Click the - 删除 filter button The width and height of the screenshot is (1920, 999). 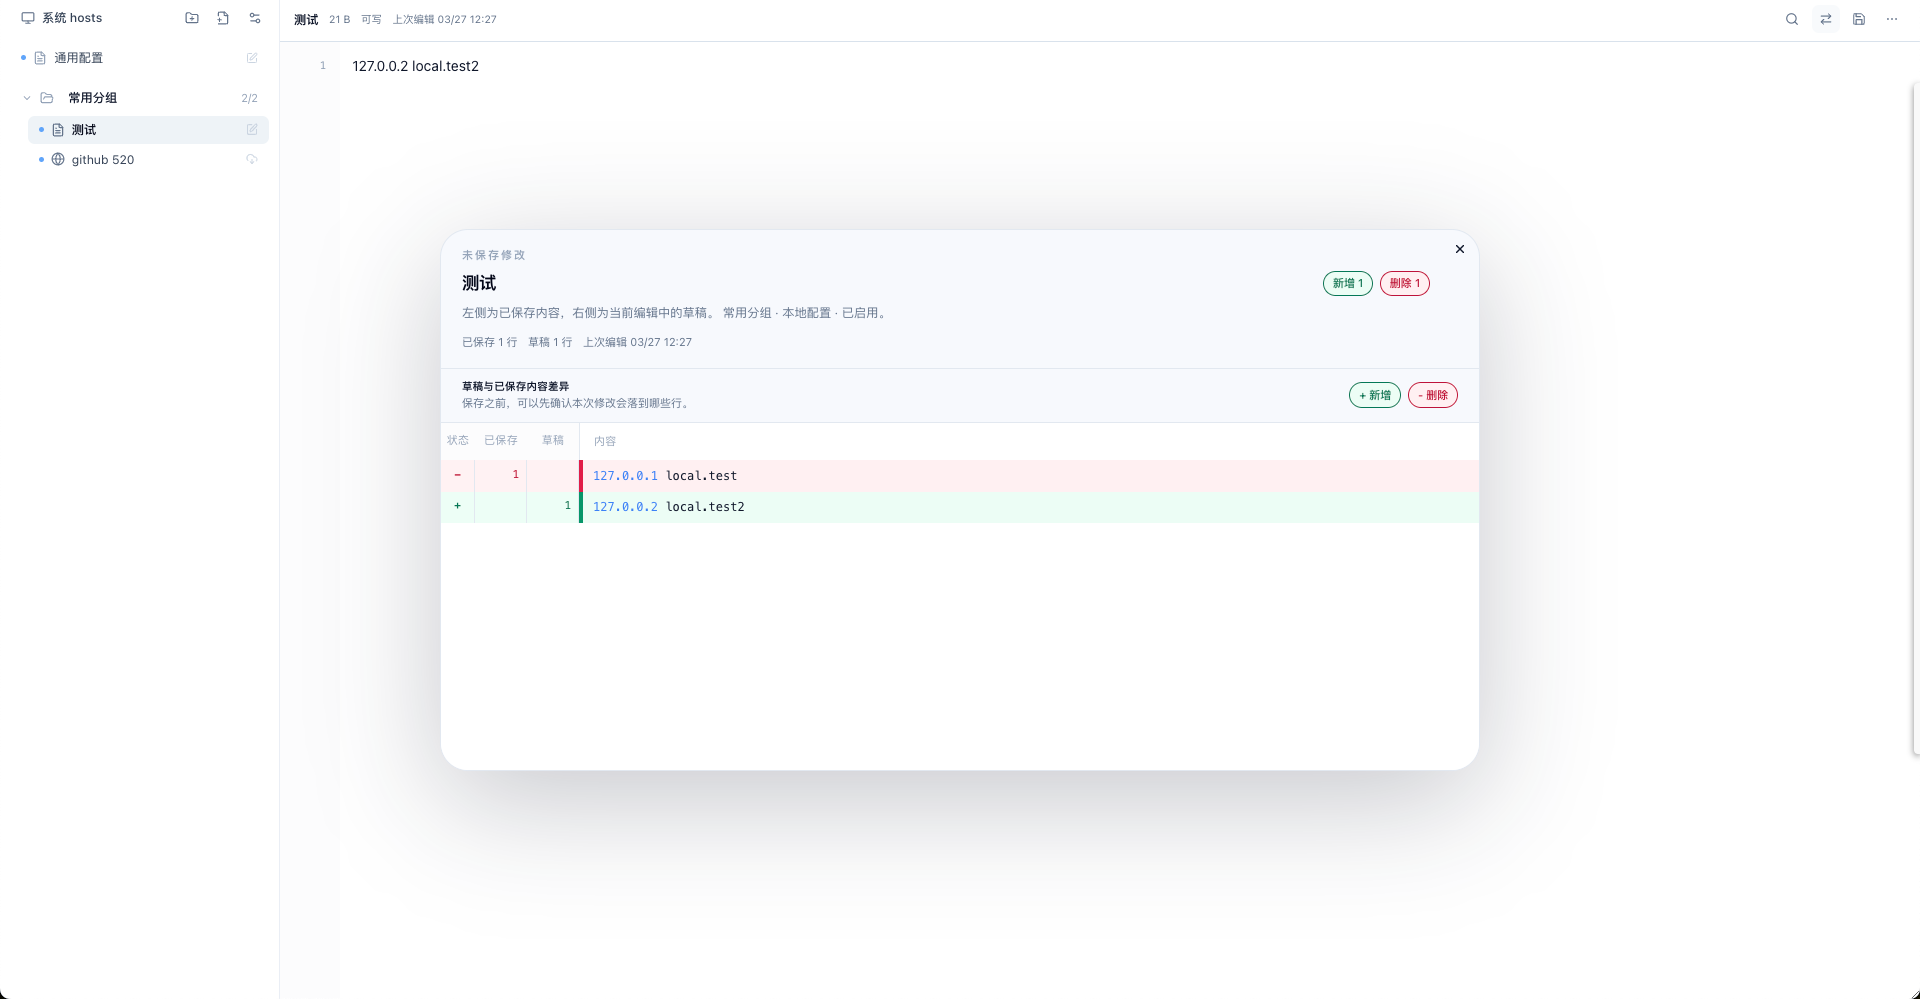[1433, 395]
